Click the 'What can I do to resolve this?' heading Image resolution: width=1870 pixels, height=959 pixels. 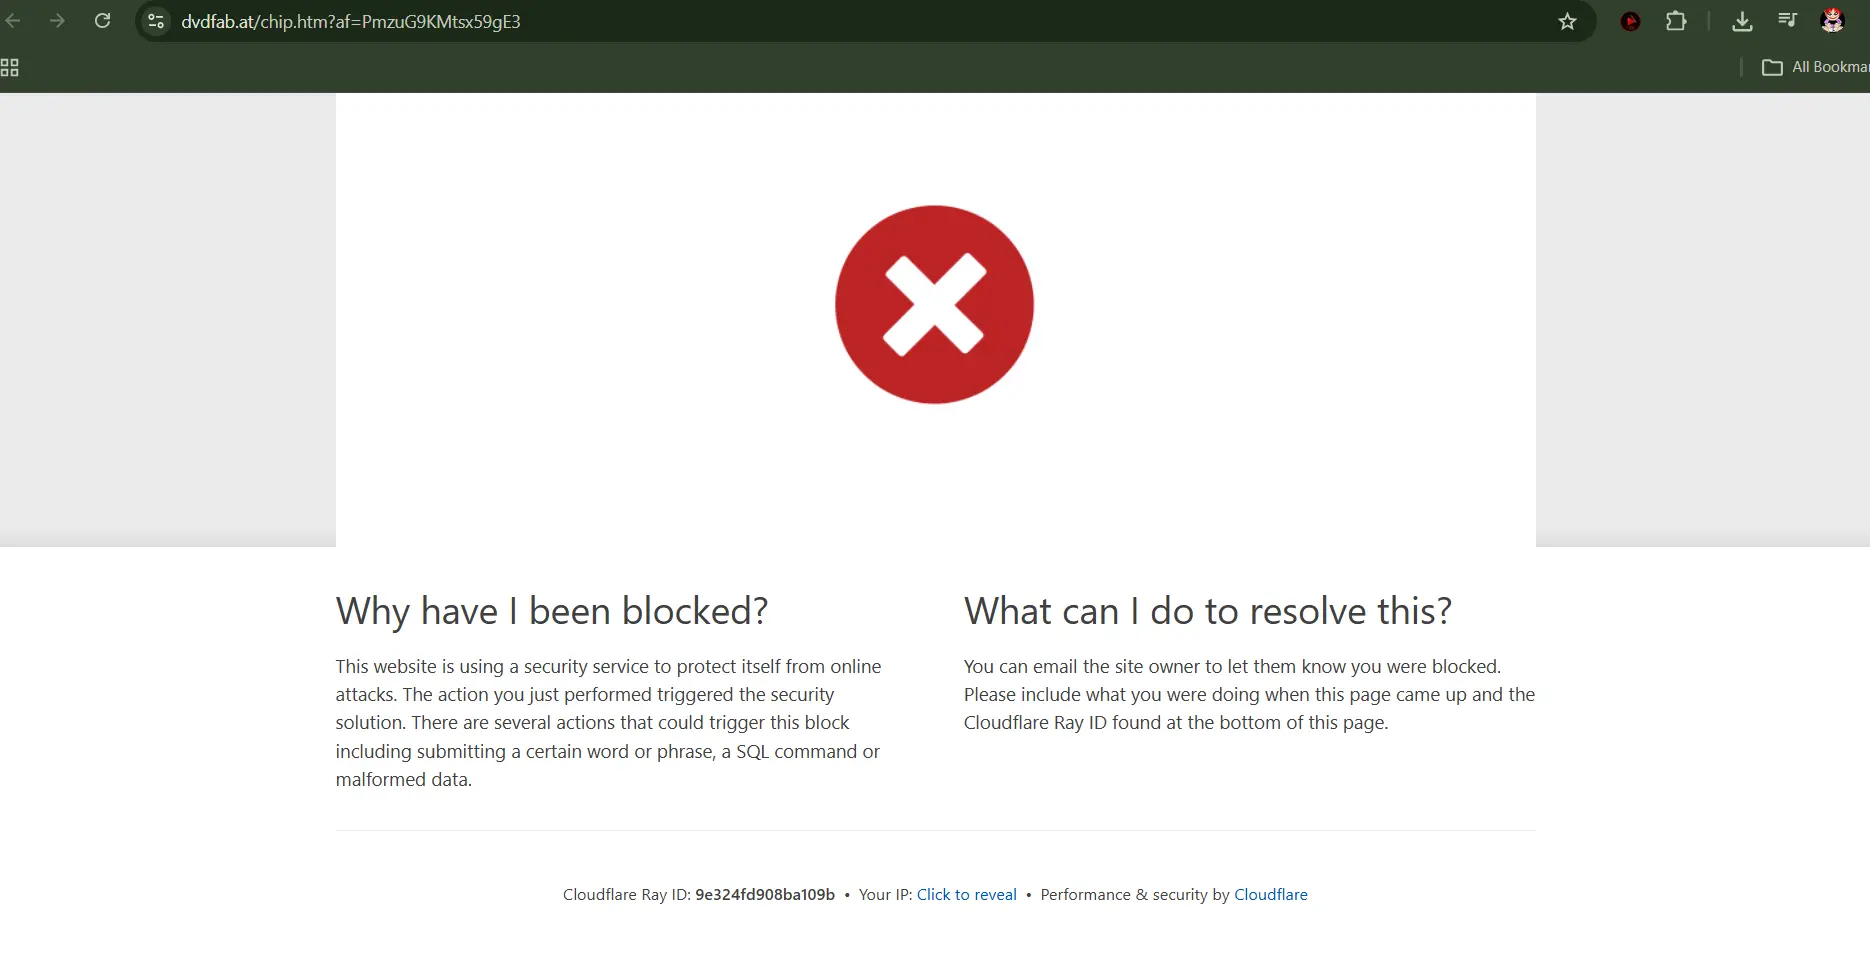tap(1208, 611)
